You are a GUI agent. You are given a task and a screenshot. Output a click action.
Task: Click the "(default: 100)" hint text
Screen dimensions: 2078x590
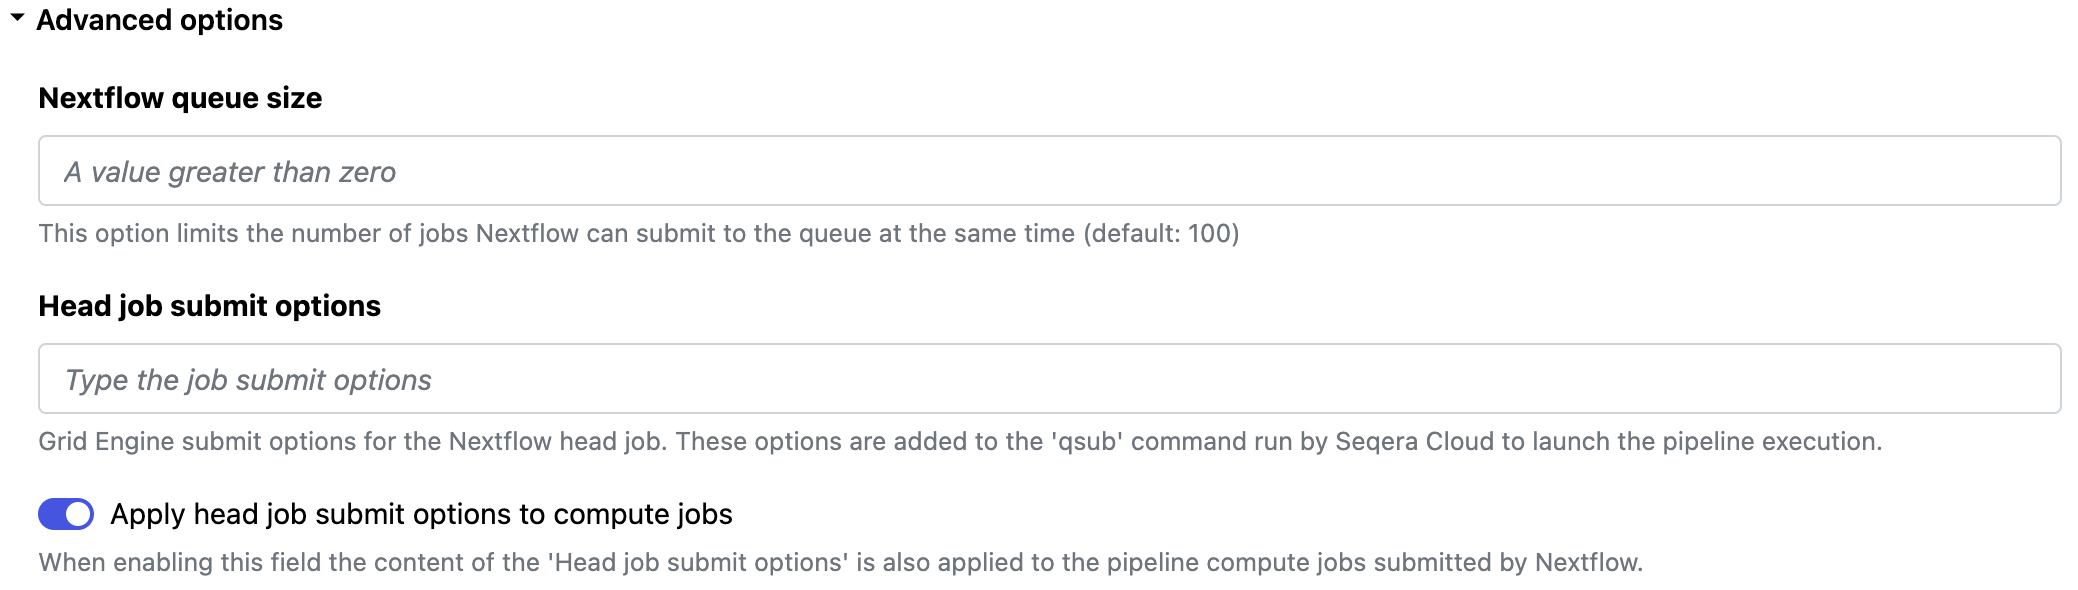coord(1161,233)
